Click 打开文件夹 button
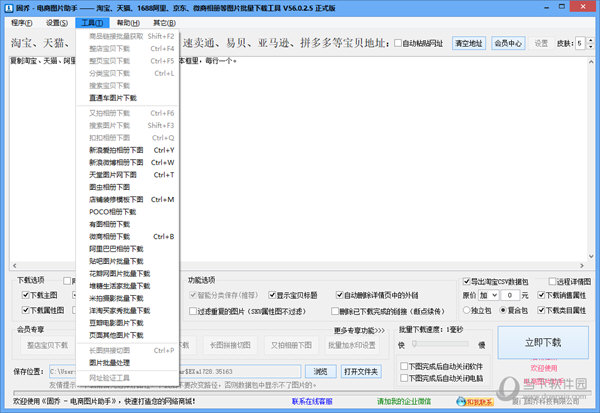600x413 pixels. (361, 371)
